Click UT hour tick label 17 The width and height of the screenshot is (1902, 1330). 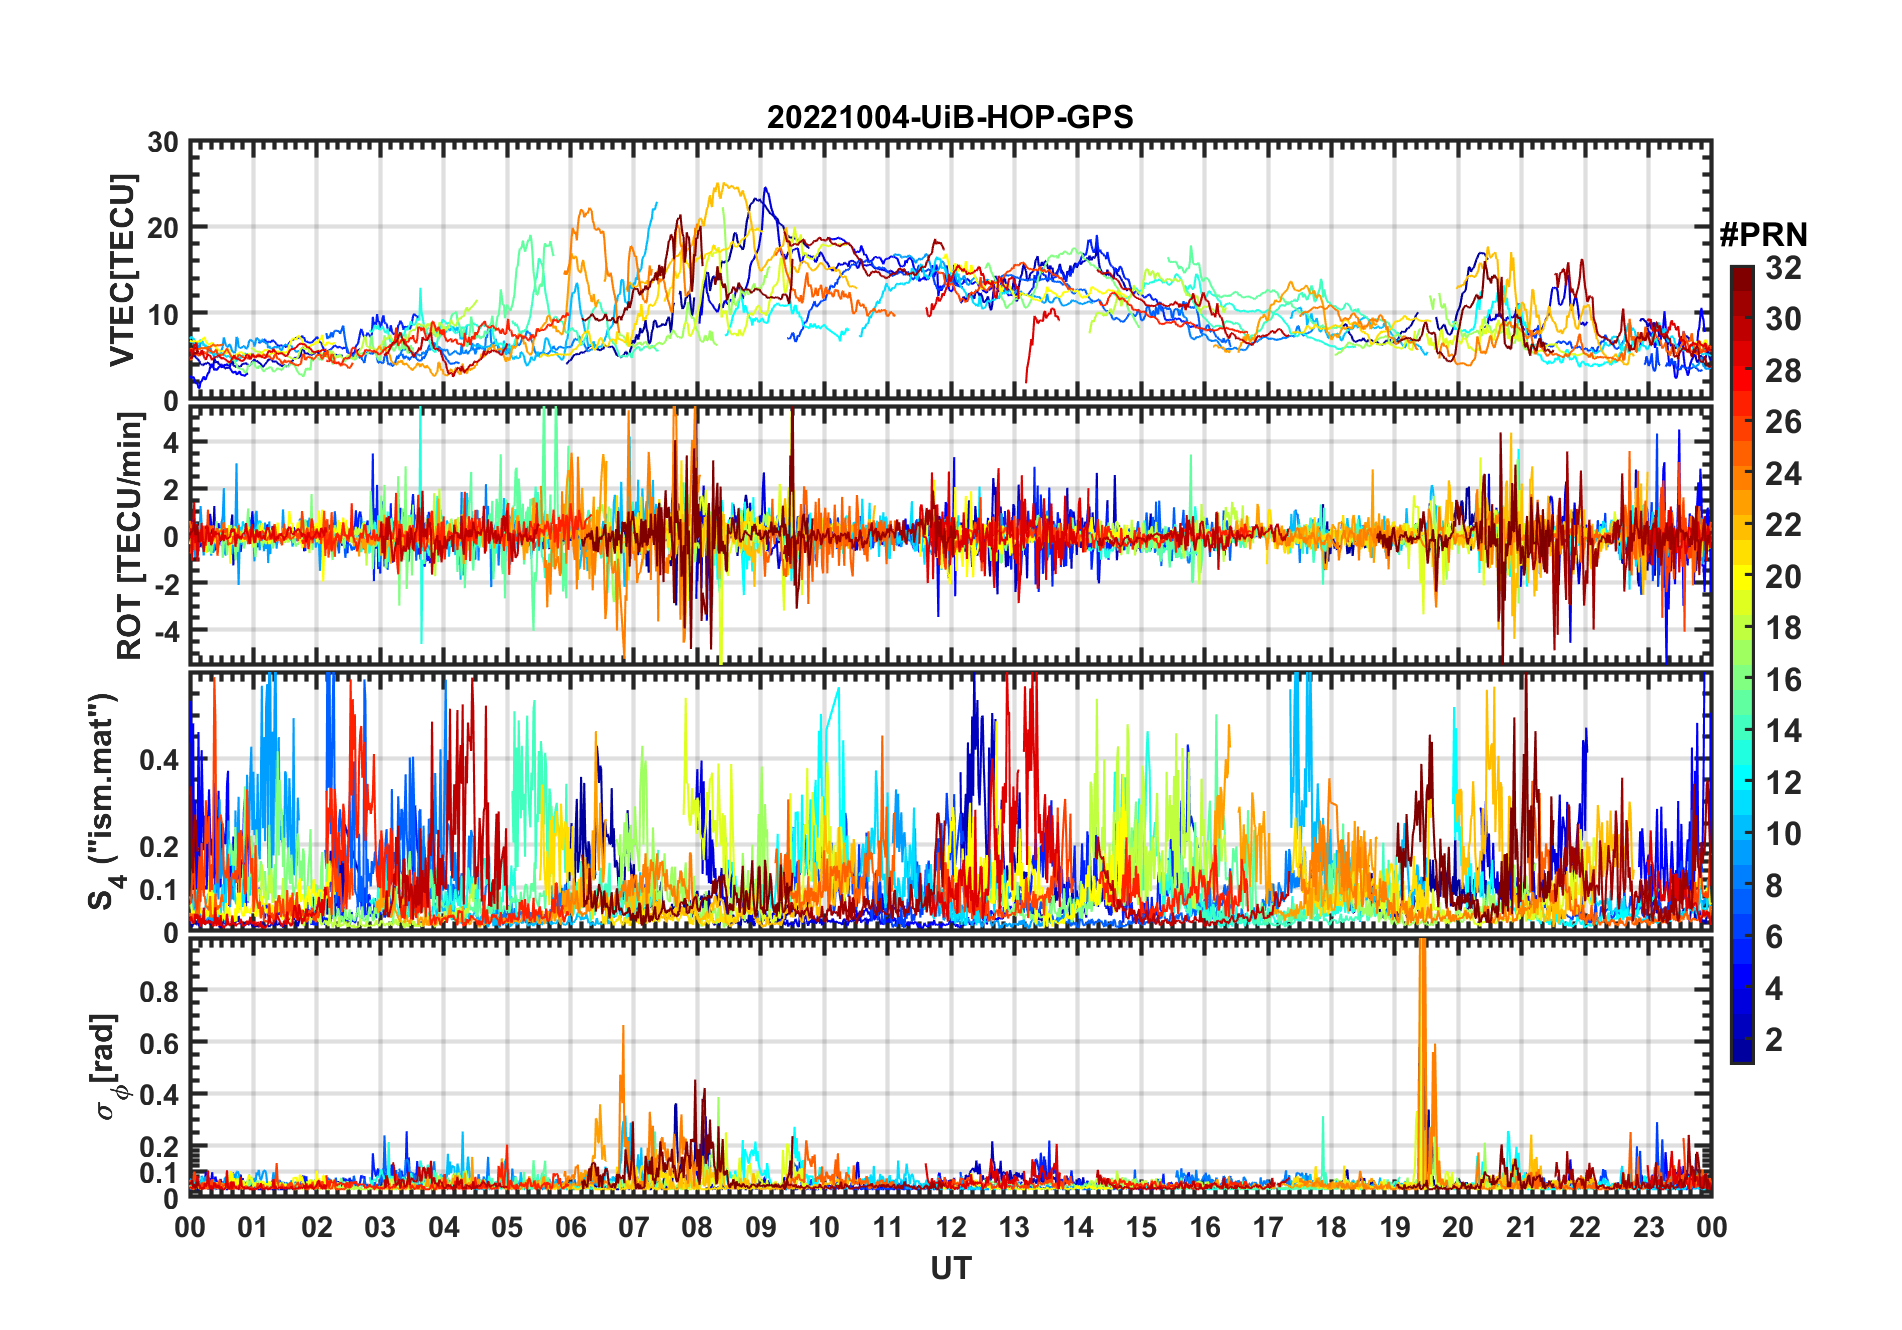(x=1268, y=1227)
